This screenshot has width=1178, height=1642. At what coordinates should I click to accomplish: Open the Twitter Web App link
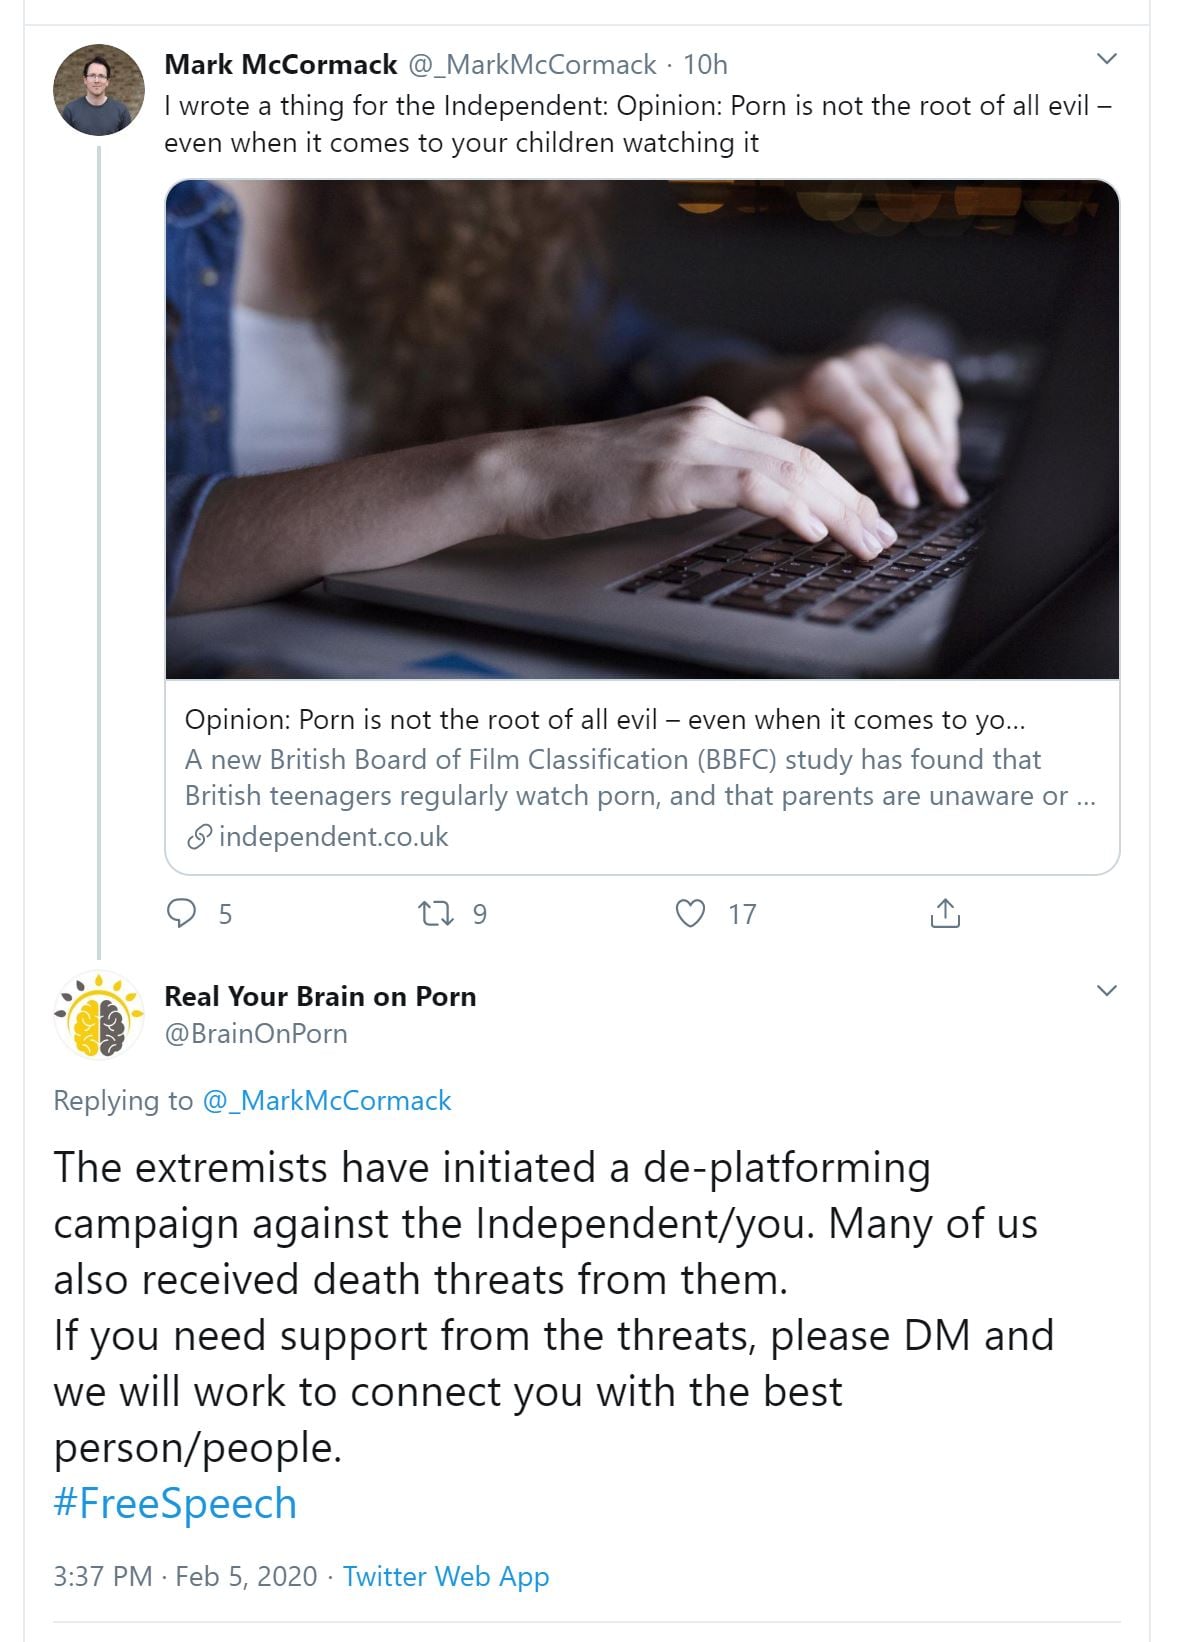[x=446, y=1576]
